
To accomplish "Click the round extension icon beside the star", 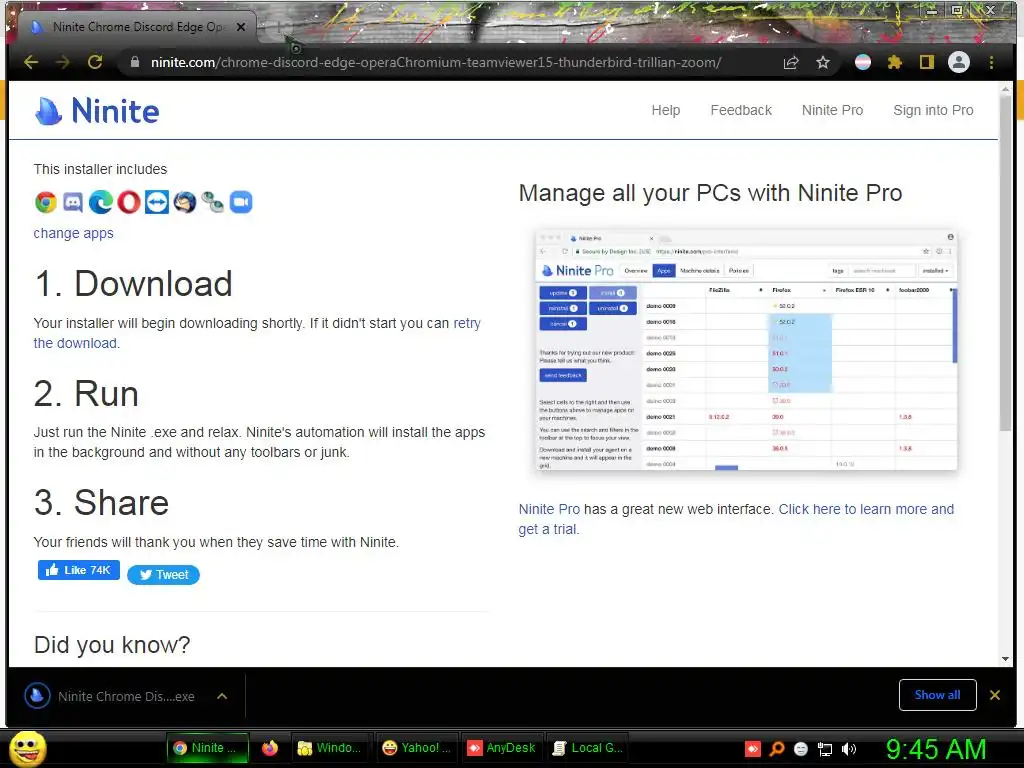I will (863, 63).
